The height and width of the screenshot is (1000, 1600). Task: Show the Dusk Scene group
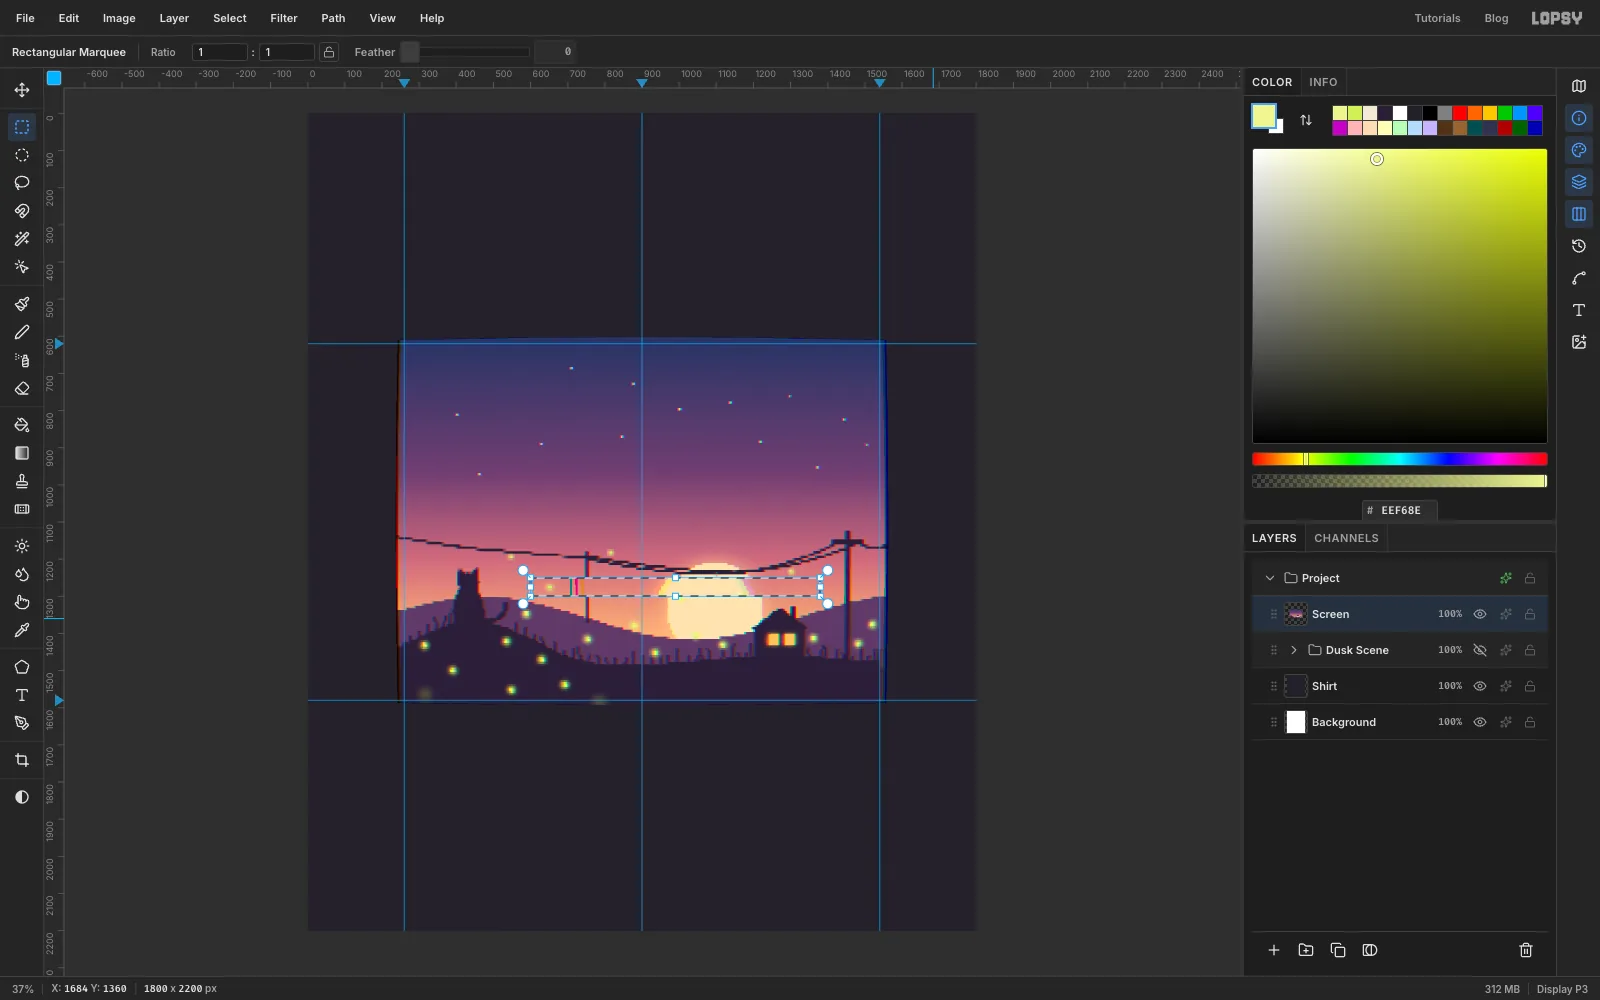(1480, 650)
